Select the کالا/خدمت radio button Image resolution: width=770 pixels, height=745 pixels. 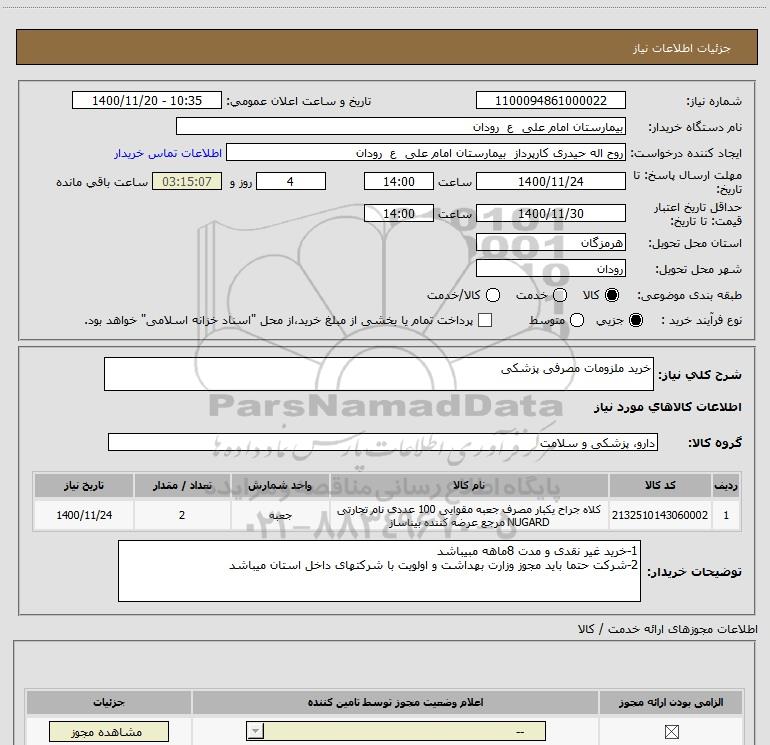pyautogui.click(x=493, y=295)
